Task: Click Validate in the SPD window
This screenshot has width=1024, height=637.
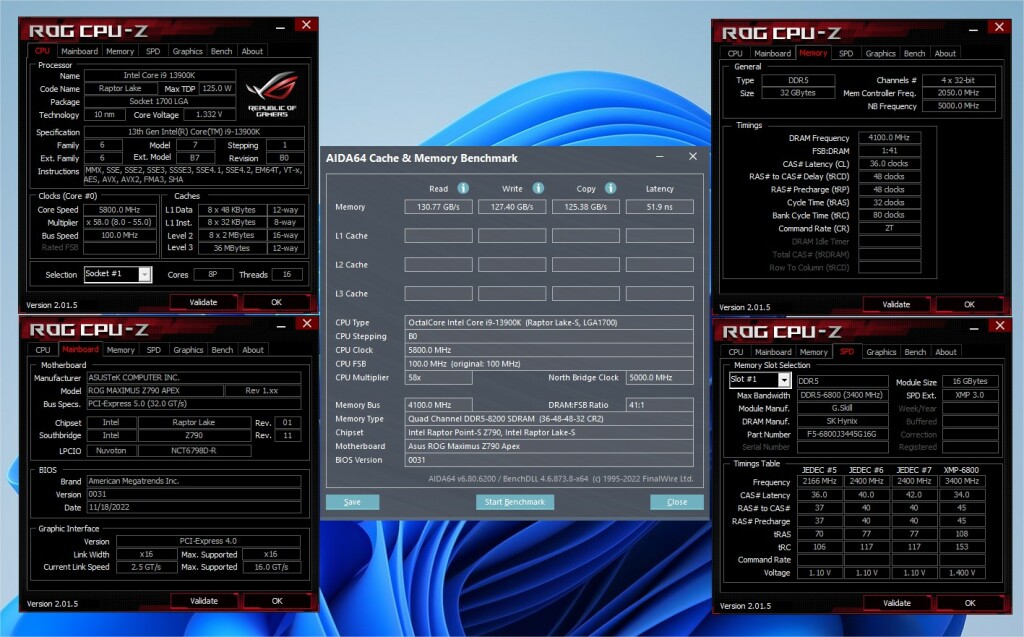Action: click(897, 603)
